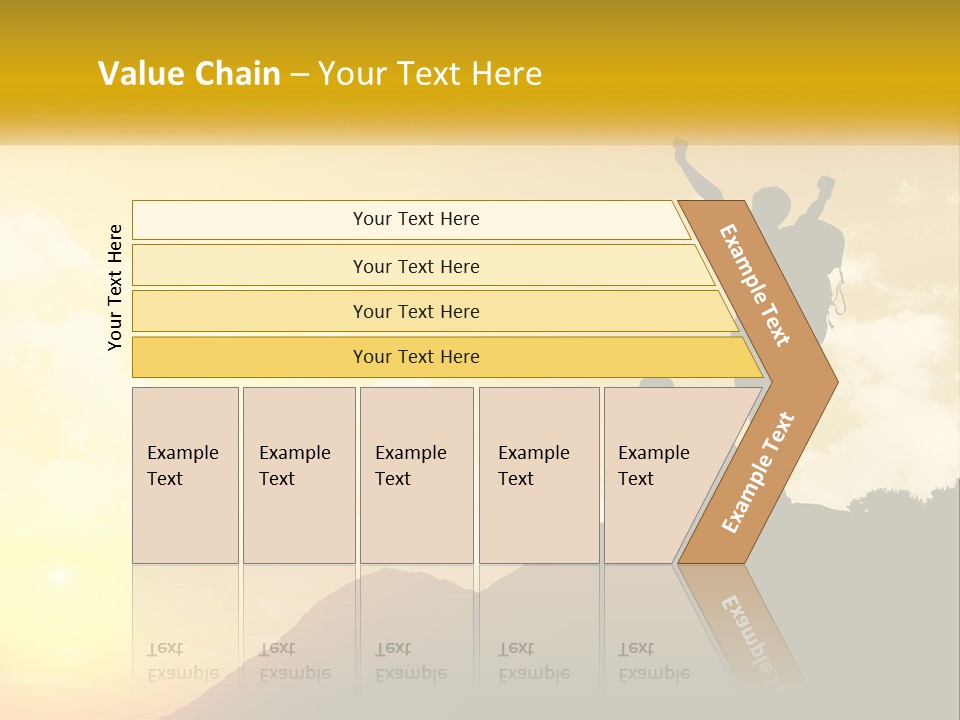Select the vertical 'Your Text Here' label
960x720 pixels.
click(115, 288)
